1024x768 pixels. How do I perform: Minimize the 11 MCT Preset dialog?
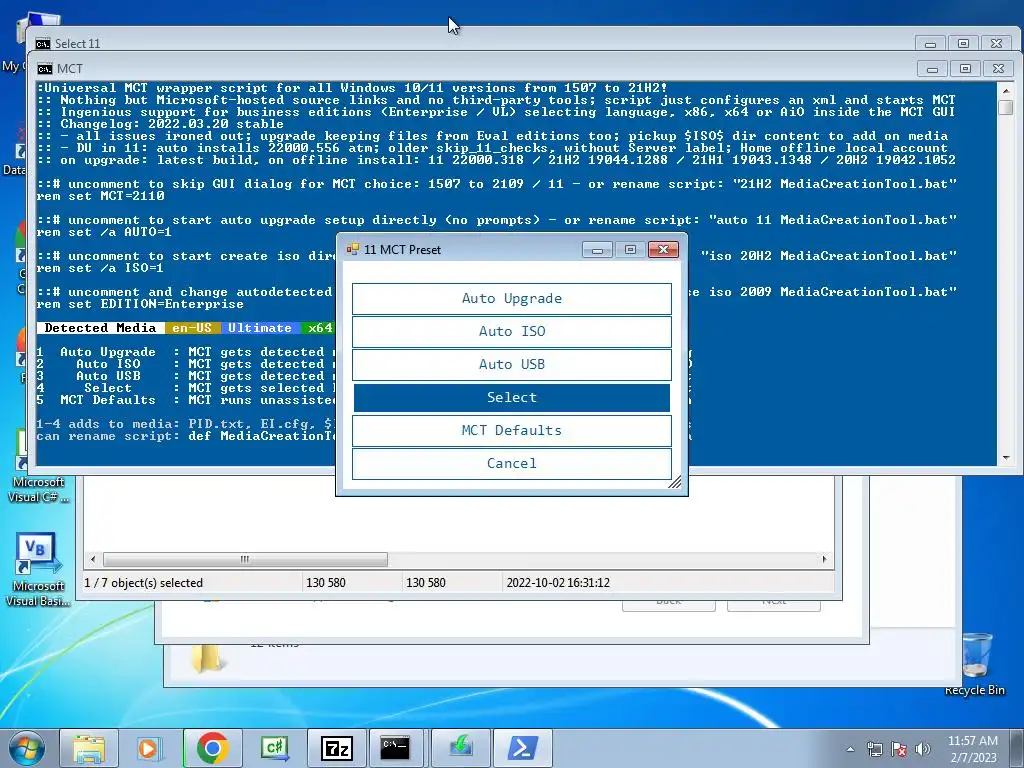597,249
